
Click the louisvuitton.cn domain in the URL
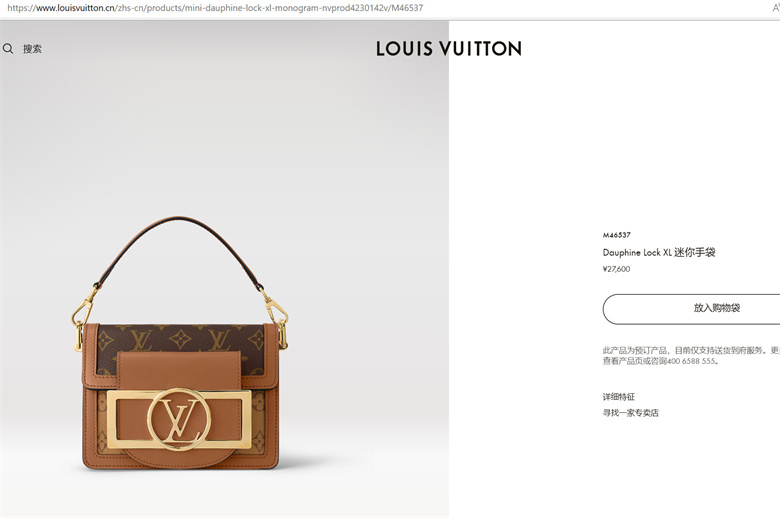click(x=75, y=8)
